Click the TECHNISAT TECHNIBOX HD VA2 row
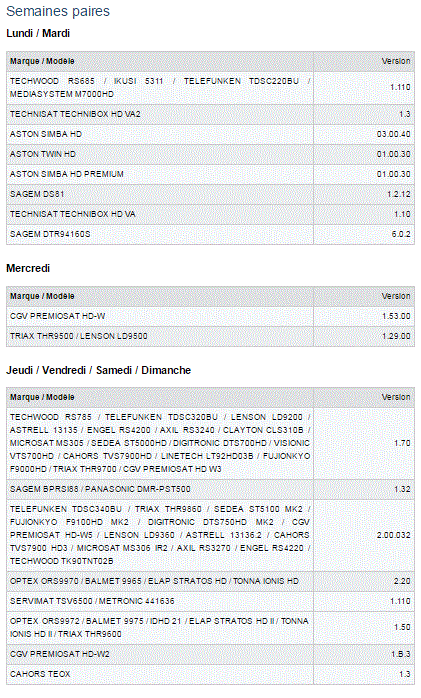This screenshot has height=698, width=421. (x=210, y=114)
